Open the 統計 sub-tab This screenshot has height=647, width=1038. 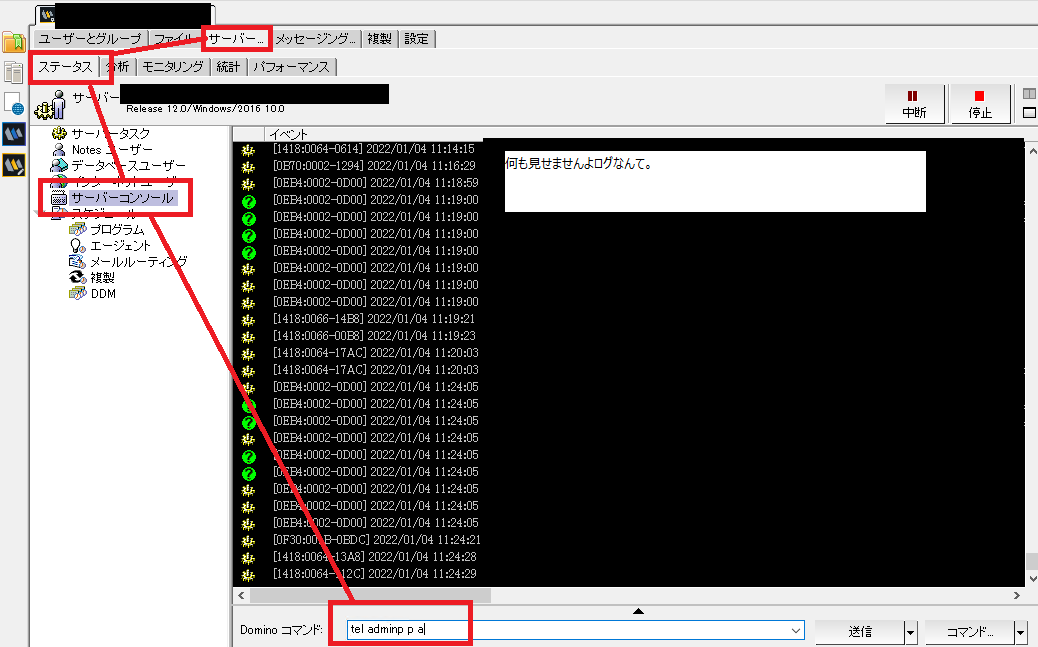point(228,67)
